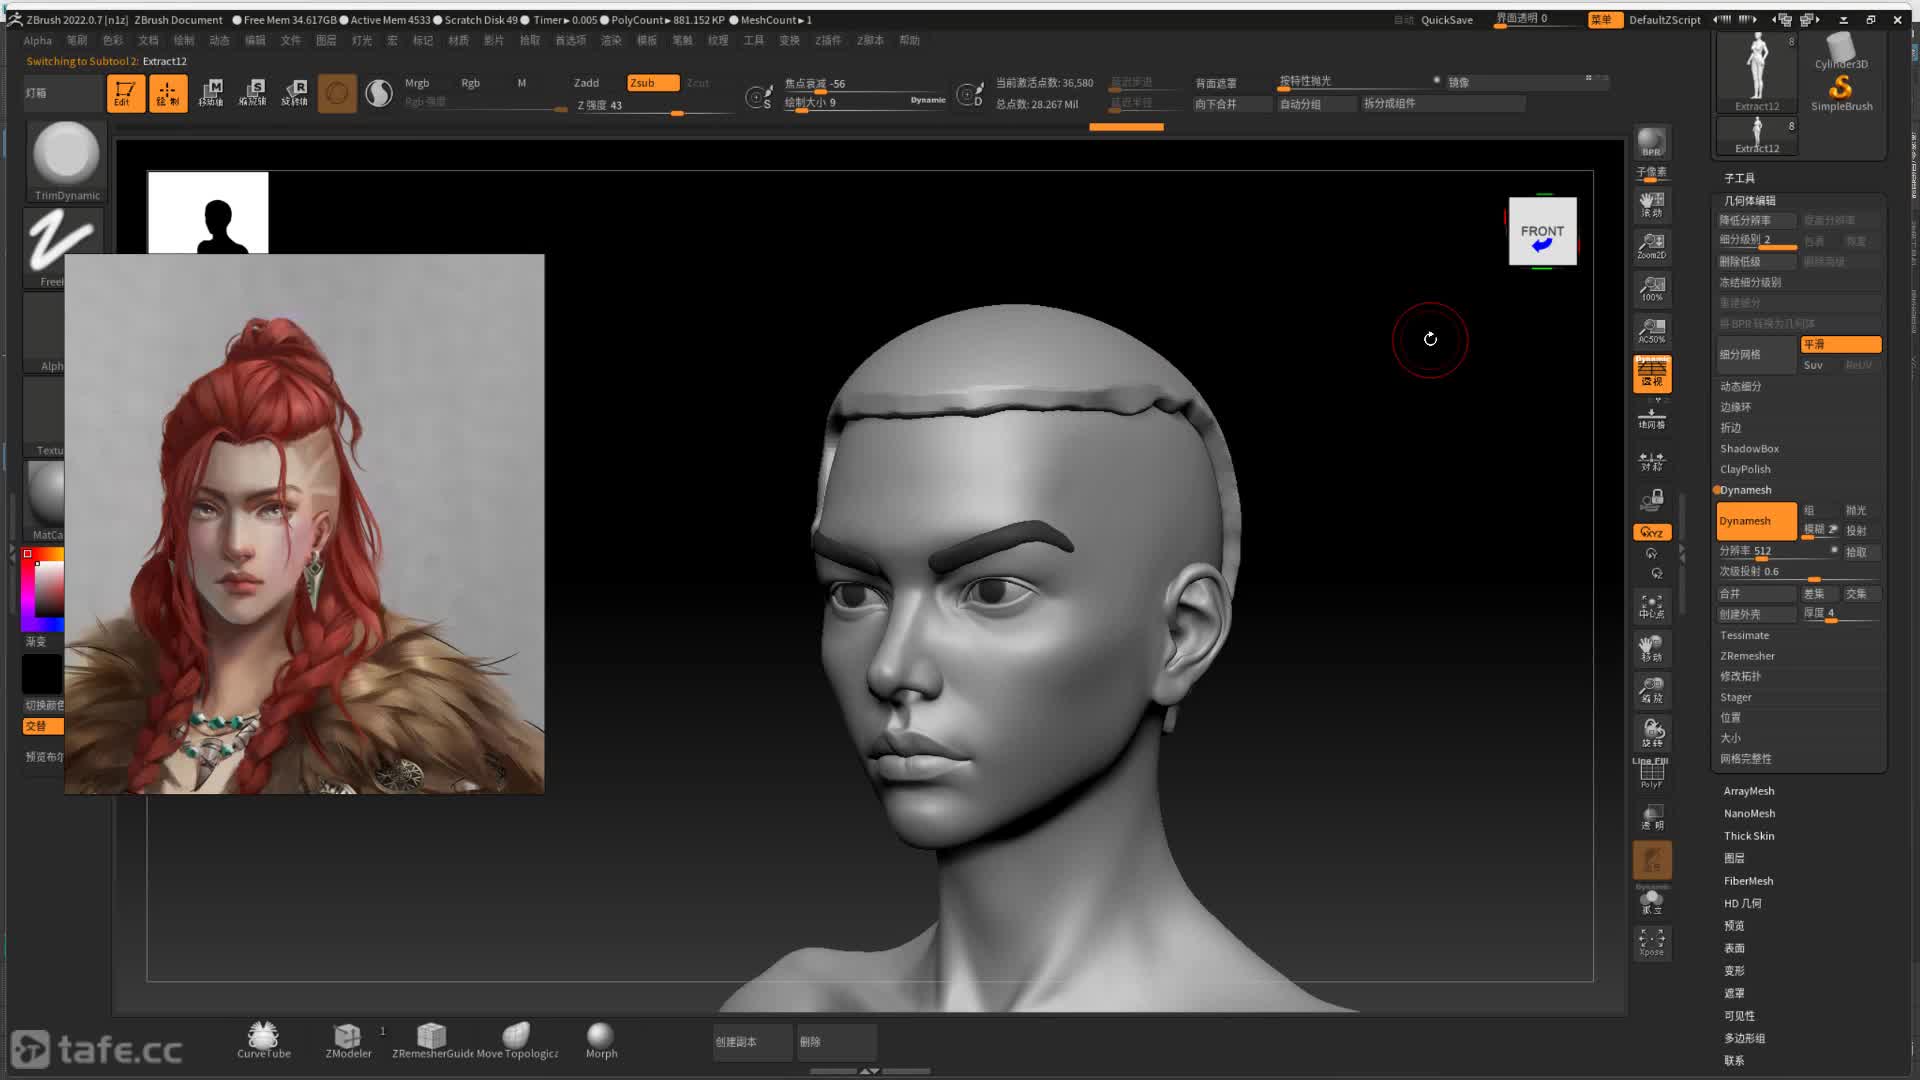Open the 色彩 color menu
The width and height of the screenshot is (1920, 1080).
pyautogui.click(x=113, y=41)
